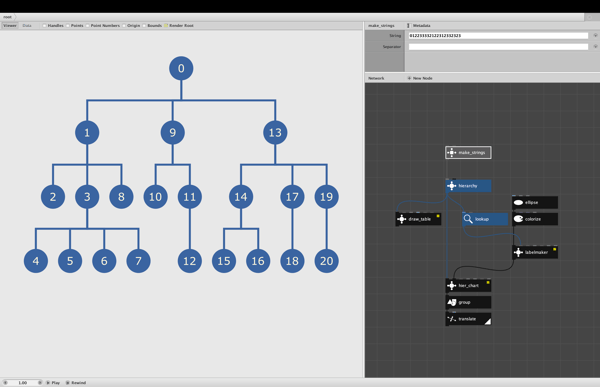The height and width of the screenshot is (387, 600).
Task: Click yellow marker on labelmaker node
Action: pos(554,250)
